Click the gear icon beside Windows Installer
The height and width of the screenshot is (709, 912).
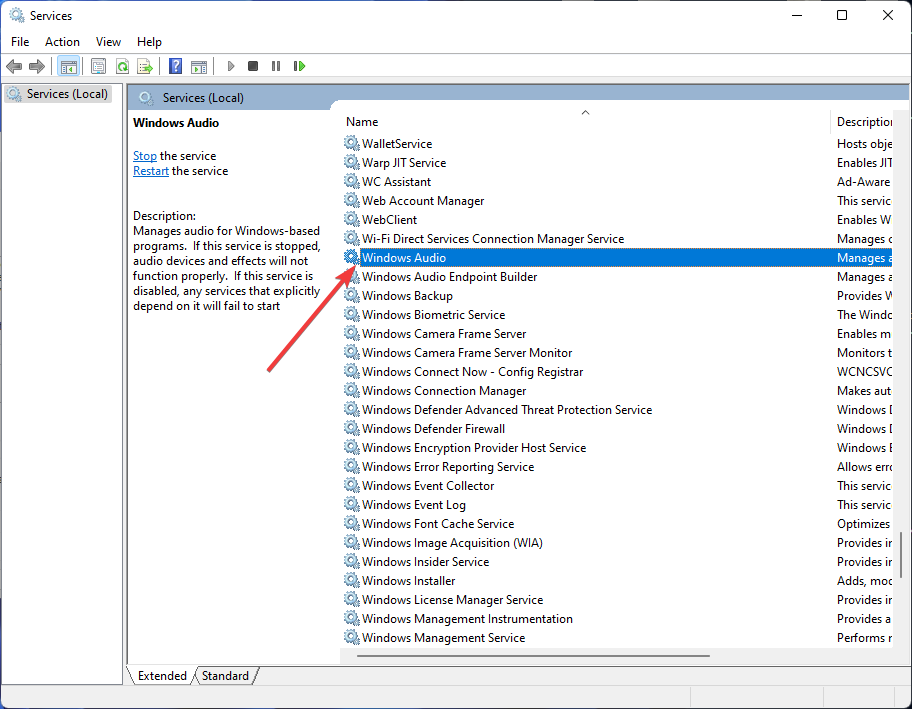(x=351, y=580)
